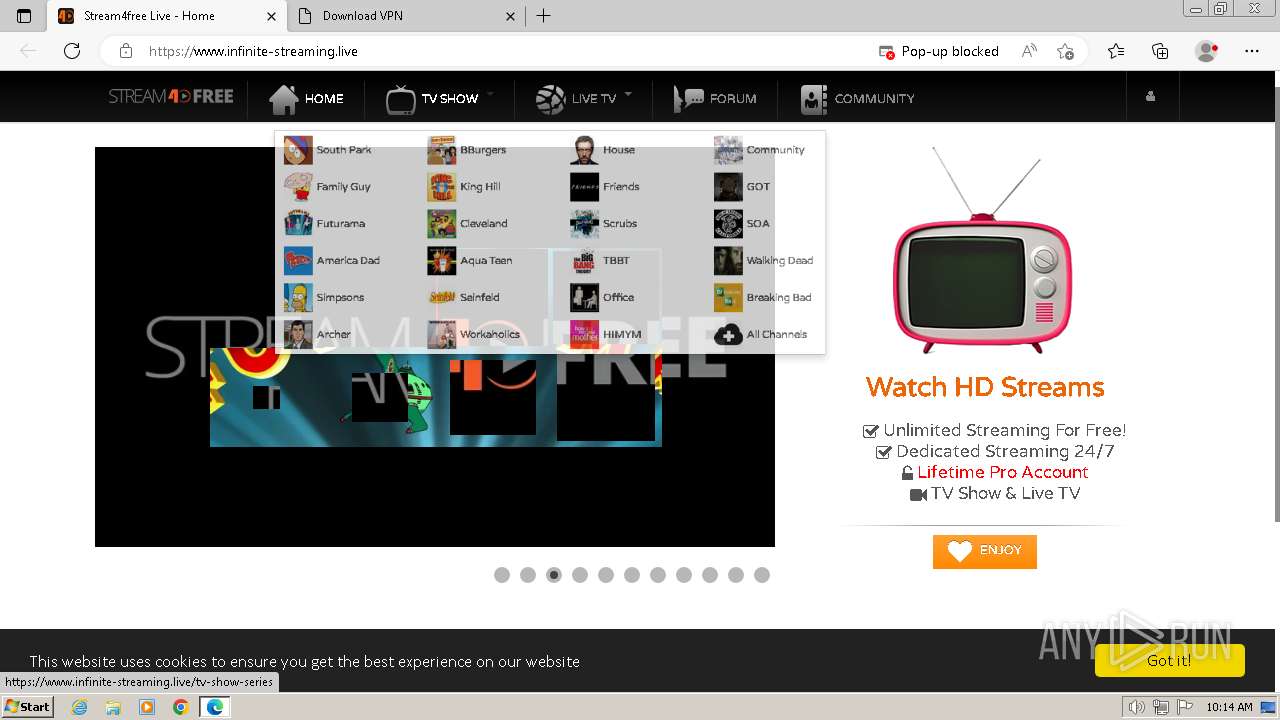The image size is (1280, 720).
Task: Open the Community show thumbnail icon
Action: [x=728, y=150]
